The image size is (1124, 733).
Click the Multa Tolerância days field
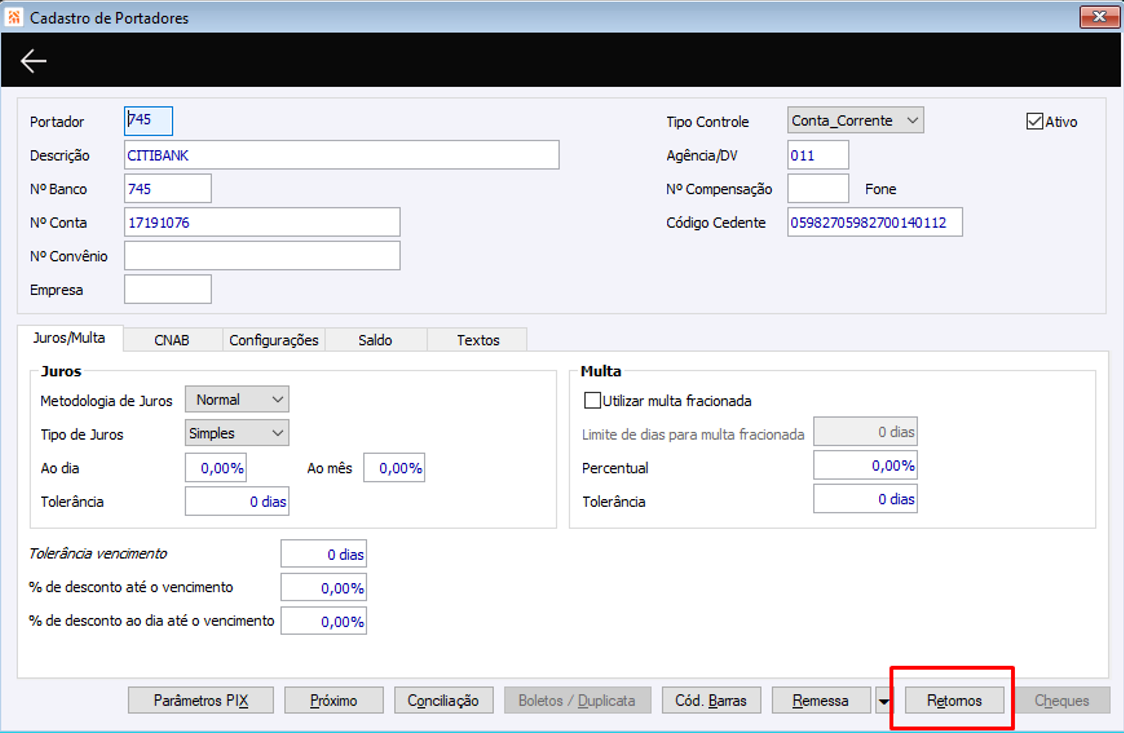click(865, 499)
